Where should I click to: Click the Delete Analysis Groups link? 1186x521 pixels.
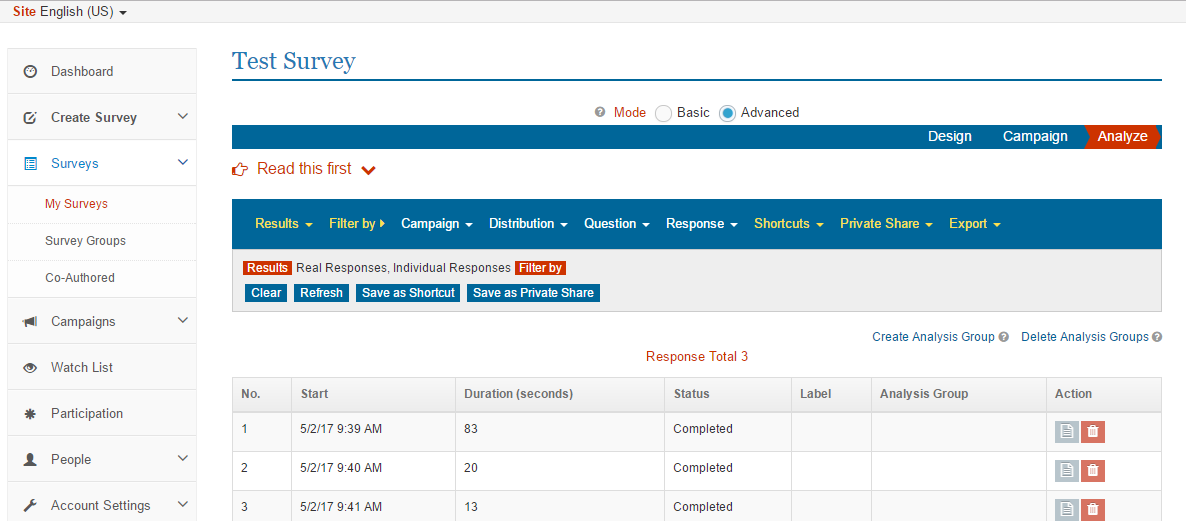[x=1085, y=337]
